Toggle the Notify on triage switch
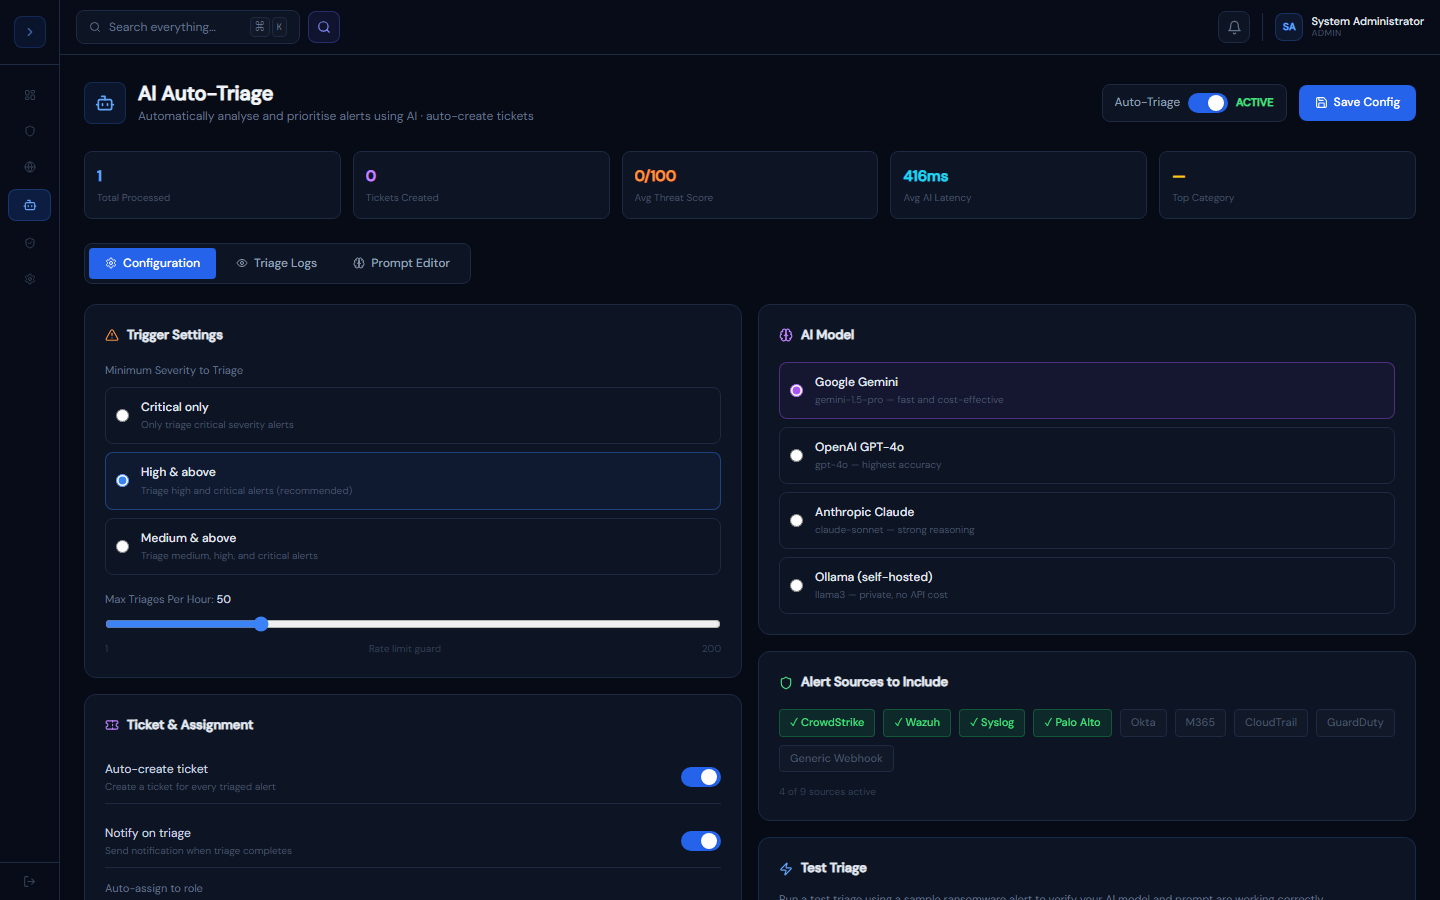 pyautogui.click(x=701, y=841)
